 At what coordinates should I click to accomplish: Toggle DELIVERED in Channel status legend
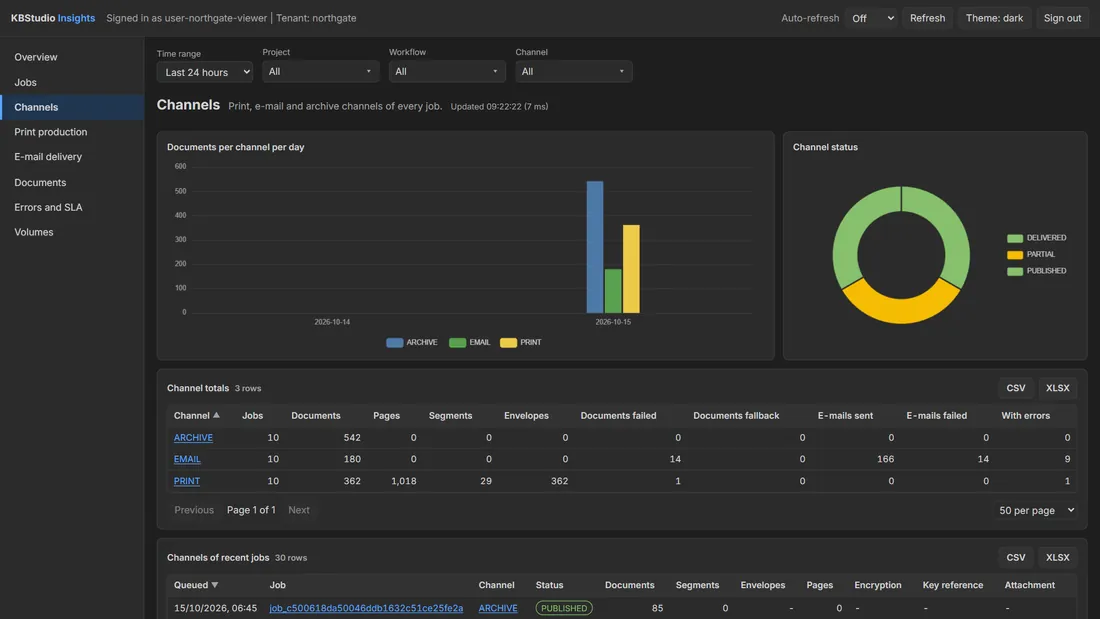point(1037,238)
